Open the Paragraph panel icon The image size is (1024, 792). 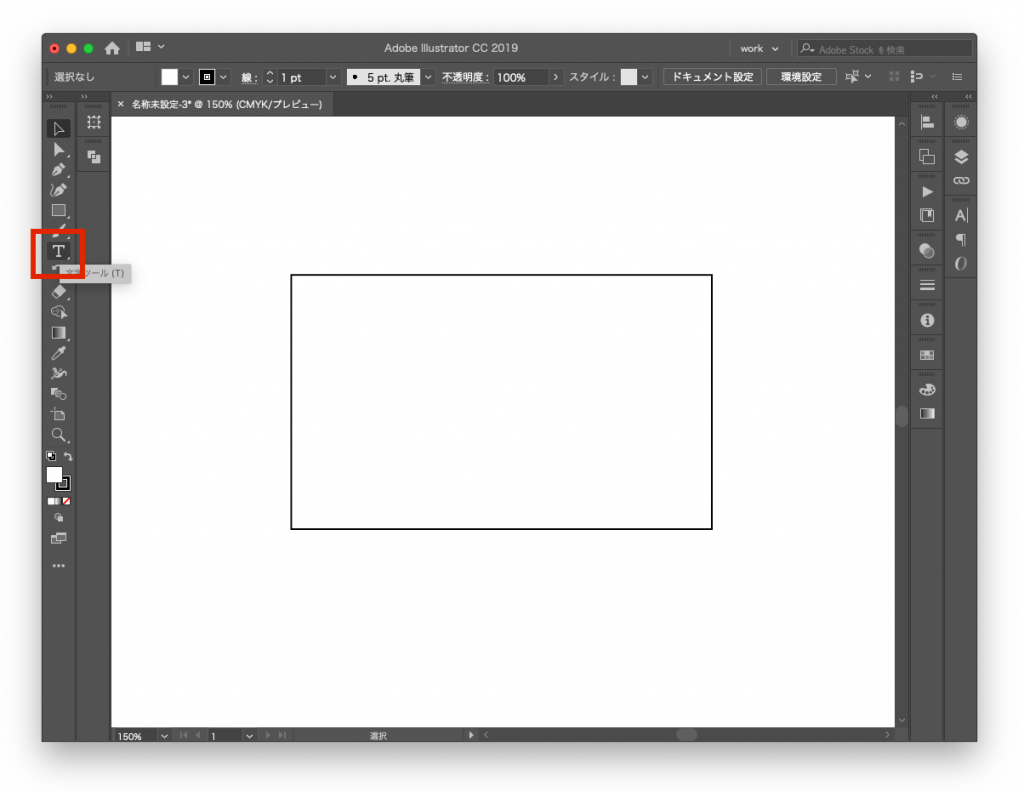point(961,240)
